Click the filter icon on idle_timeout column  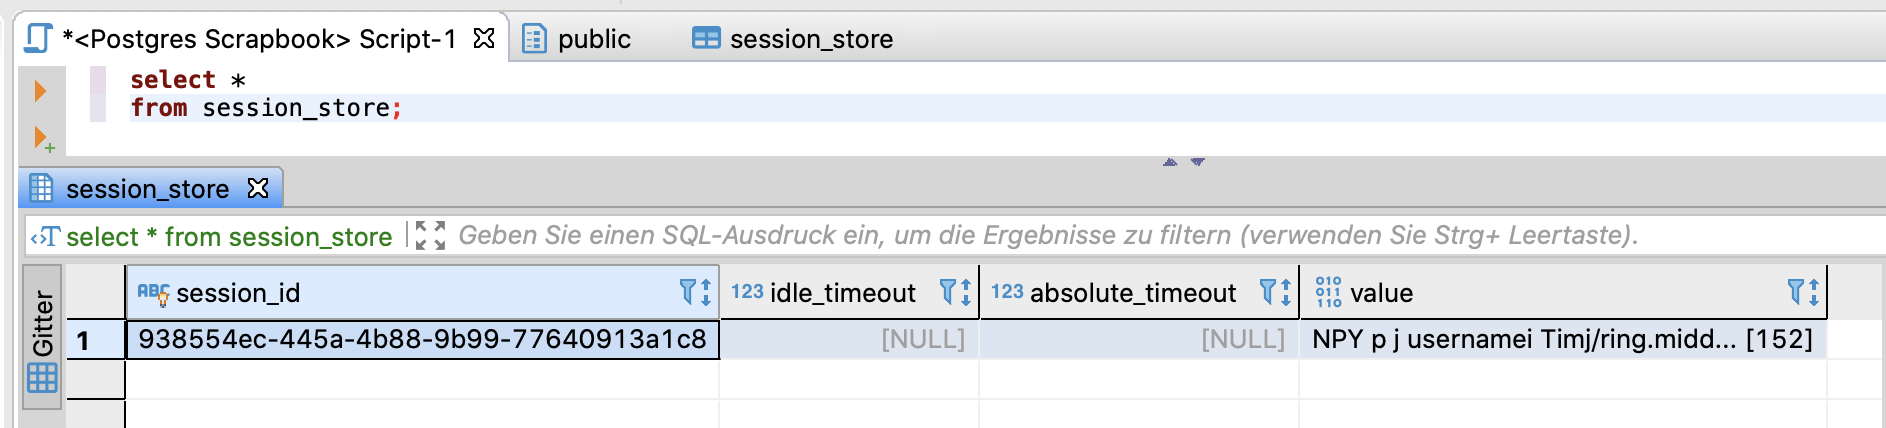point(948,292)
